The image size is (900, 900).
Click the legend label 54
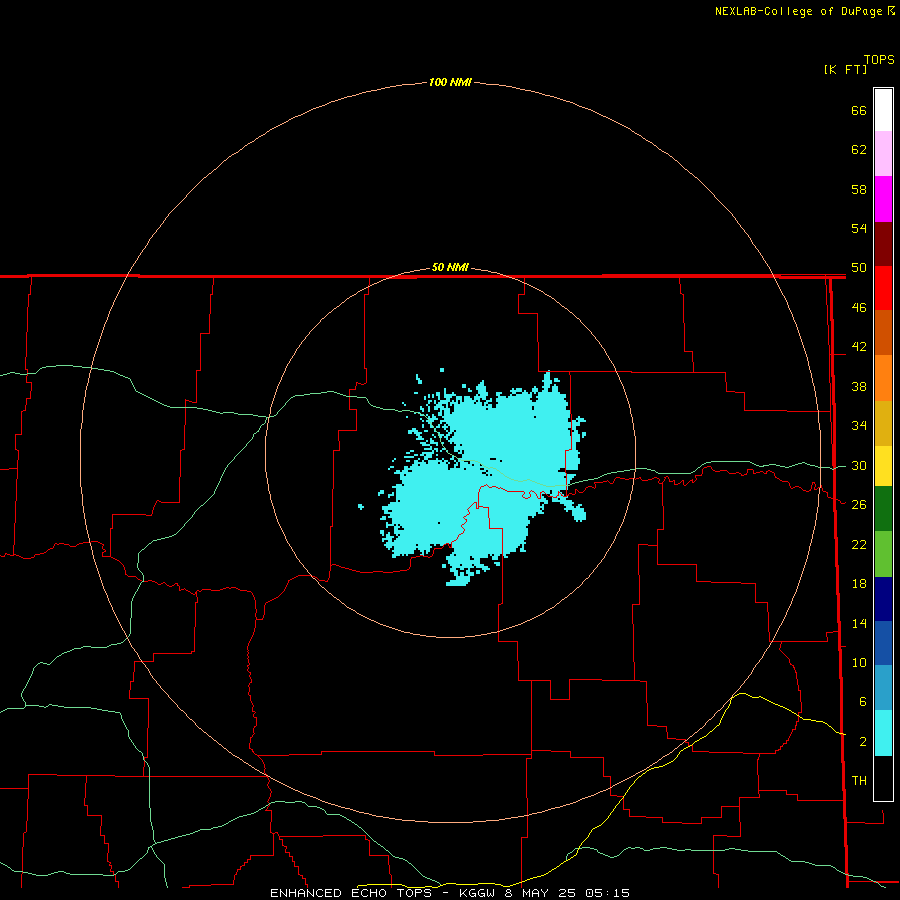(x=859, y=228)
